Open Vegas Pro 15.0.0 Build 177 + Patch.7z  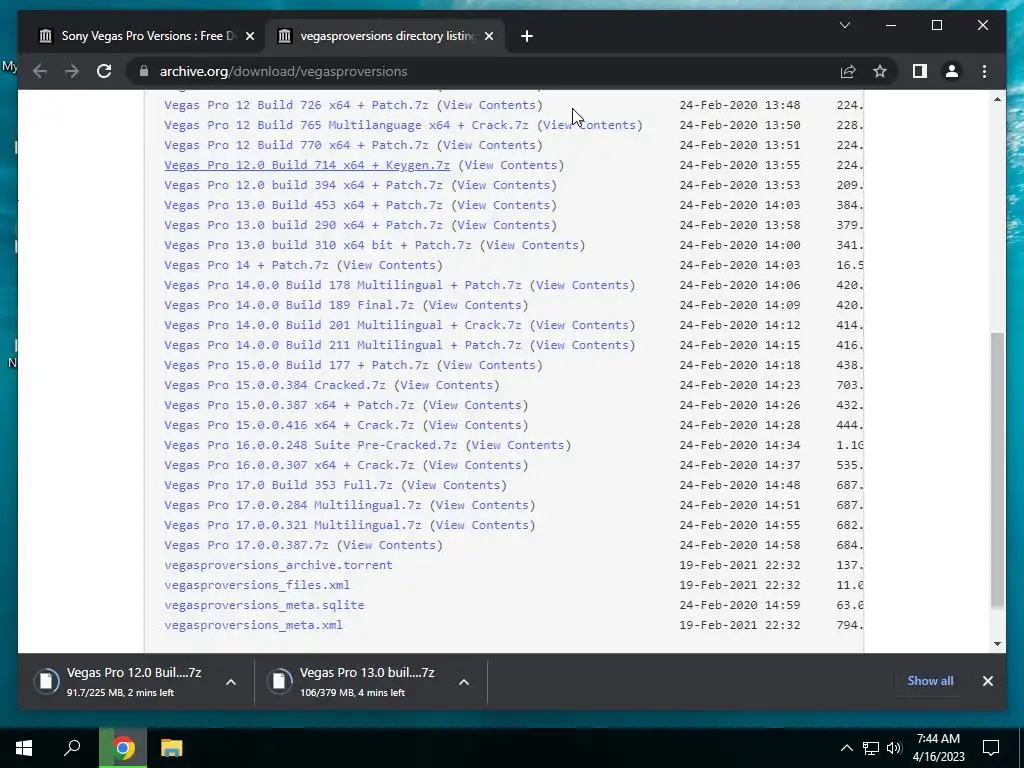click(x=296, y=365)
